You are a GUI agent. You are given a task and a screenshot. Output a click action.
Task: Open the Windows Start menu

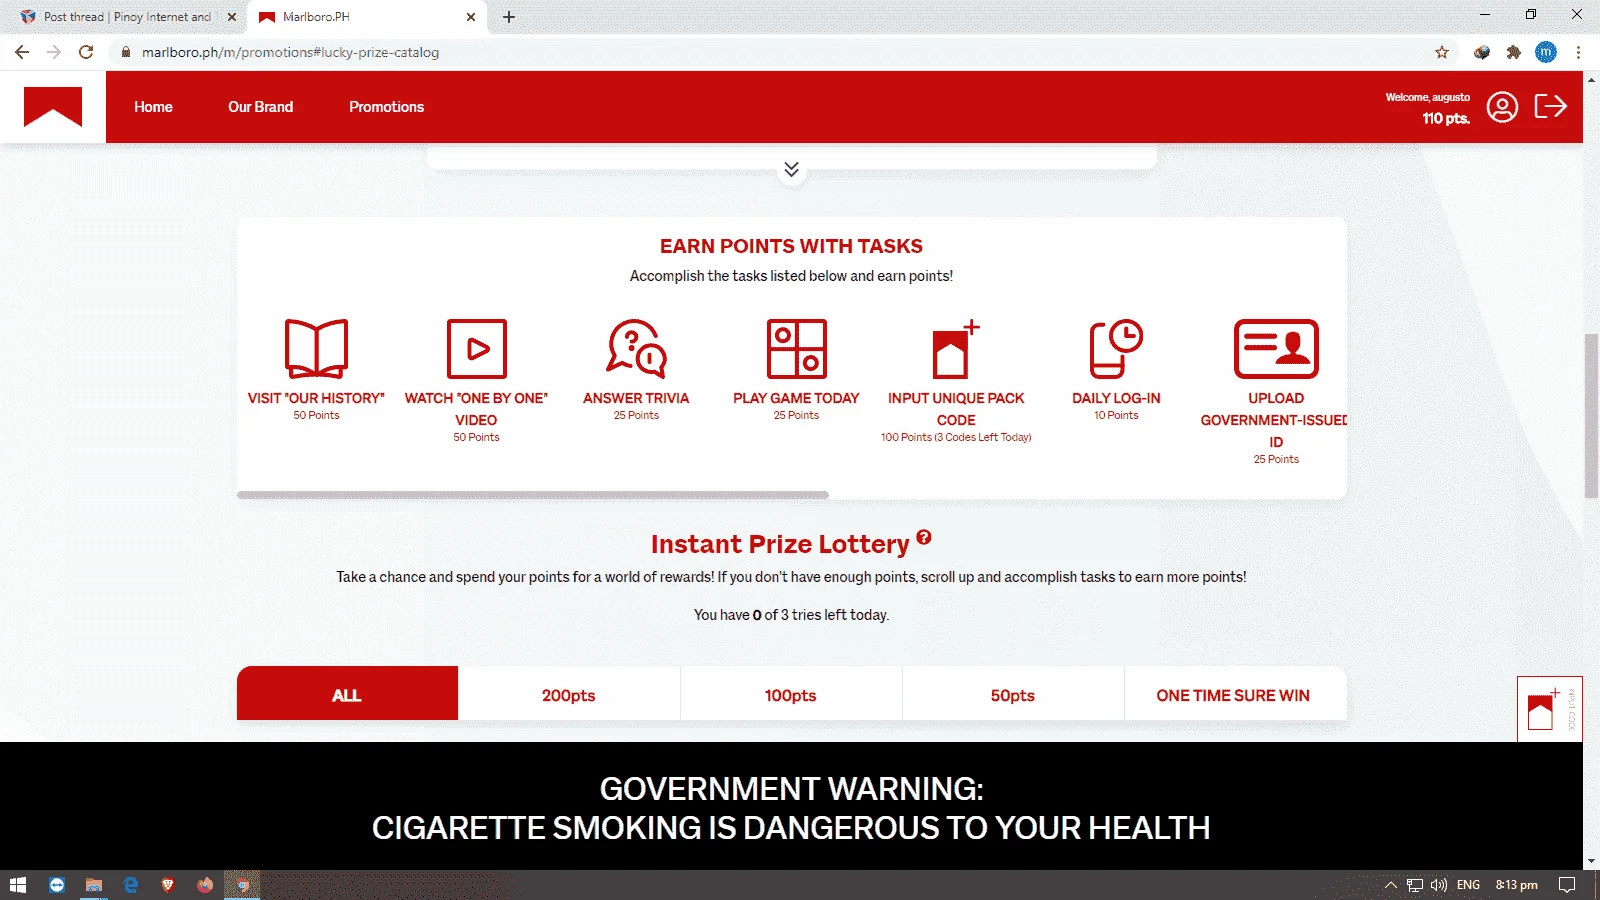point(18,885)
